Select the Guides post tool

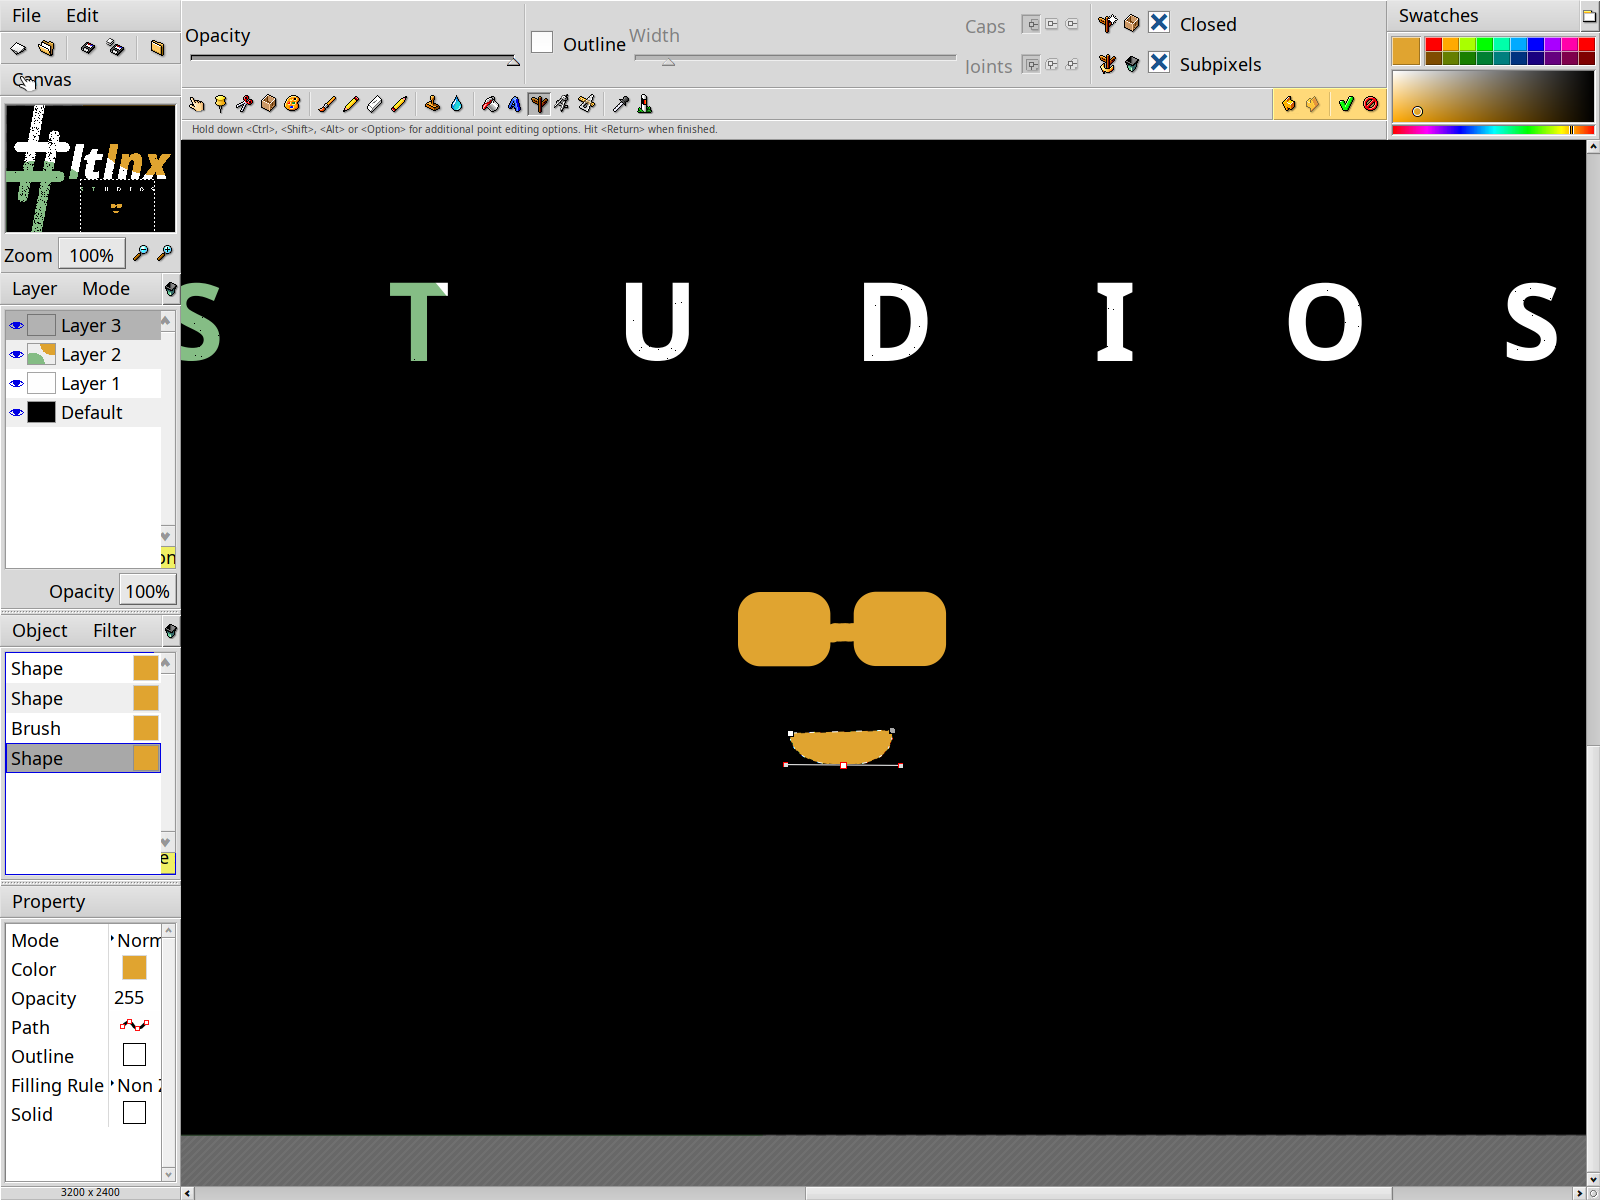click(x=645, y=104)
